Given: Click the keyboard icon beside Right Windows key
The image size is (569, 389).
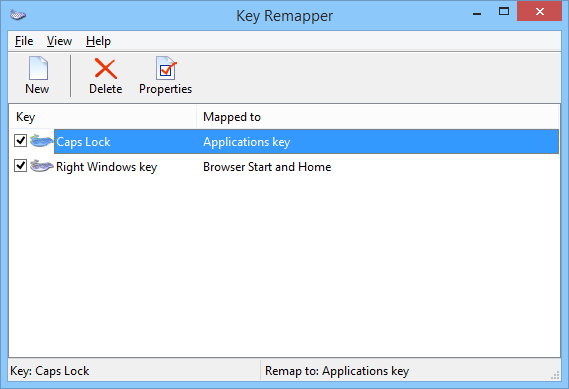Looking at the screenshot, I should tap(41, 166).
